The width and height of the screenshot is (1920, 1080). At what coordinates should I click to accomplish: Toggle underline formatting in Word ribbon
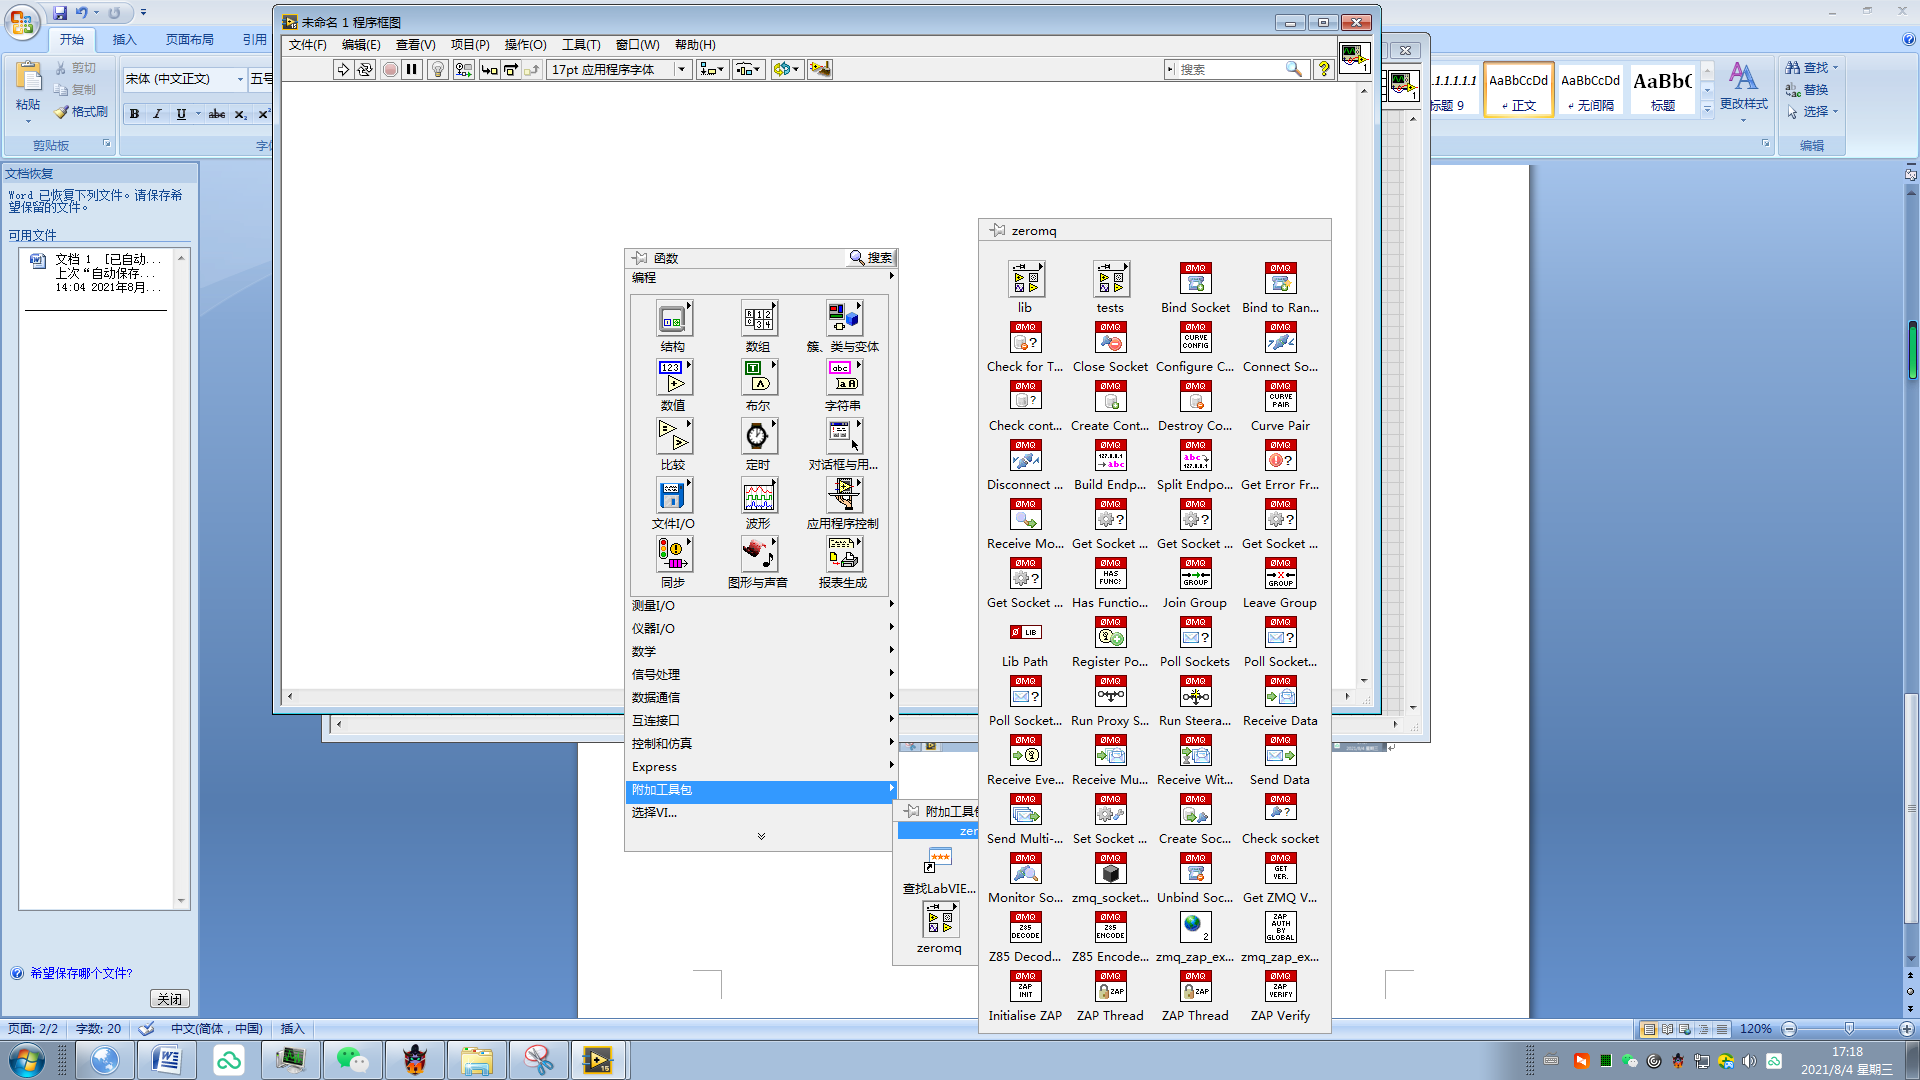tap(180, 114)
